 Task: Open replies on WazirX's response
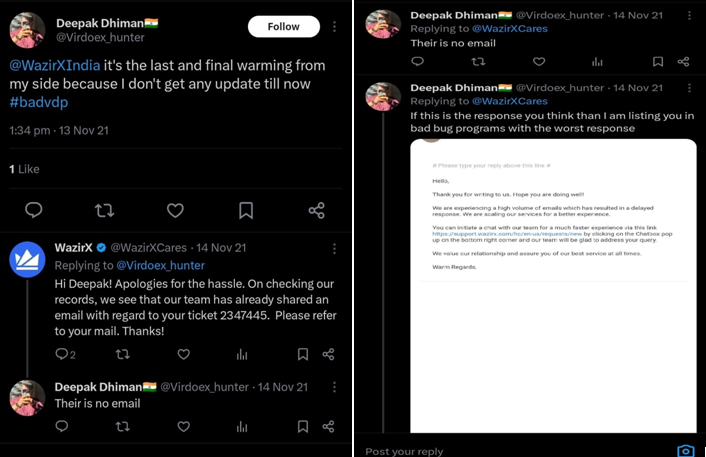pyautogui.click(x=63, y=354)
